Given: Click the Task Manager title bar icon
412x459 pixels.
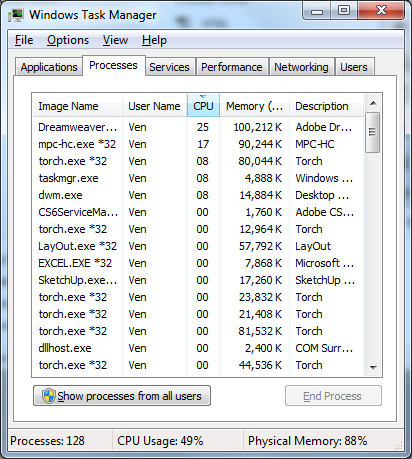Looking at the screenshot, I should click(16, 15).
